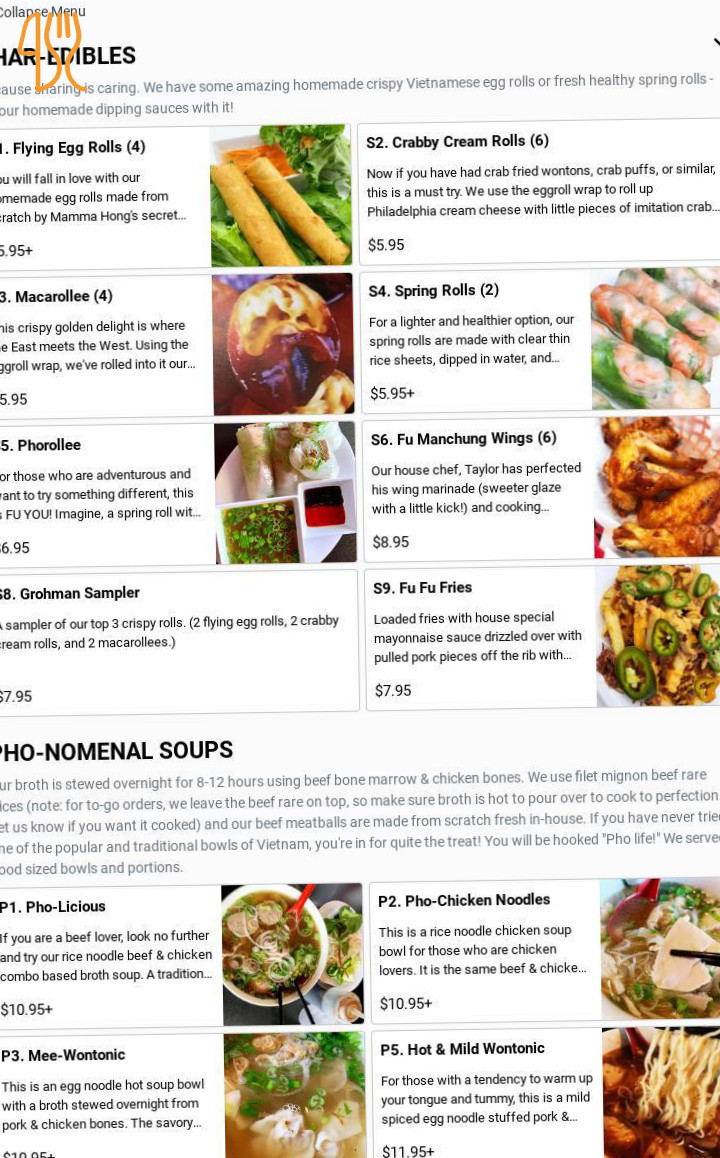Collapse the Shar-Edibles section chevron

point(716,43)
